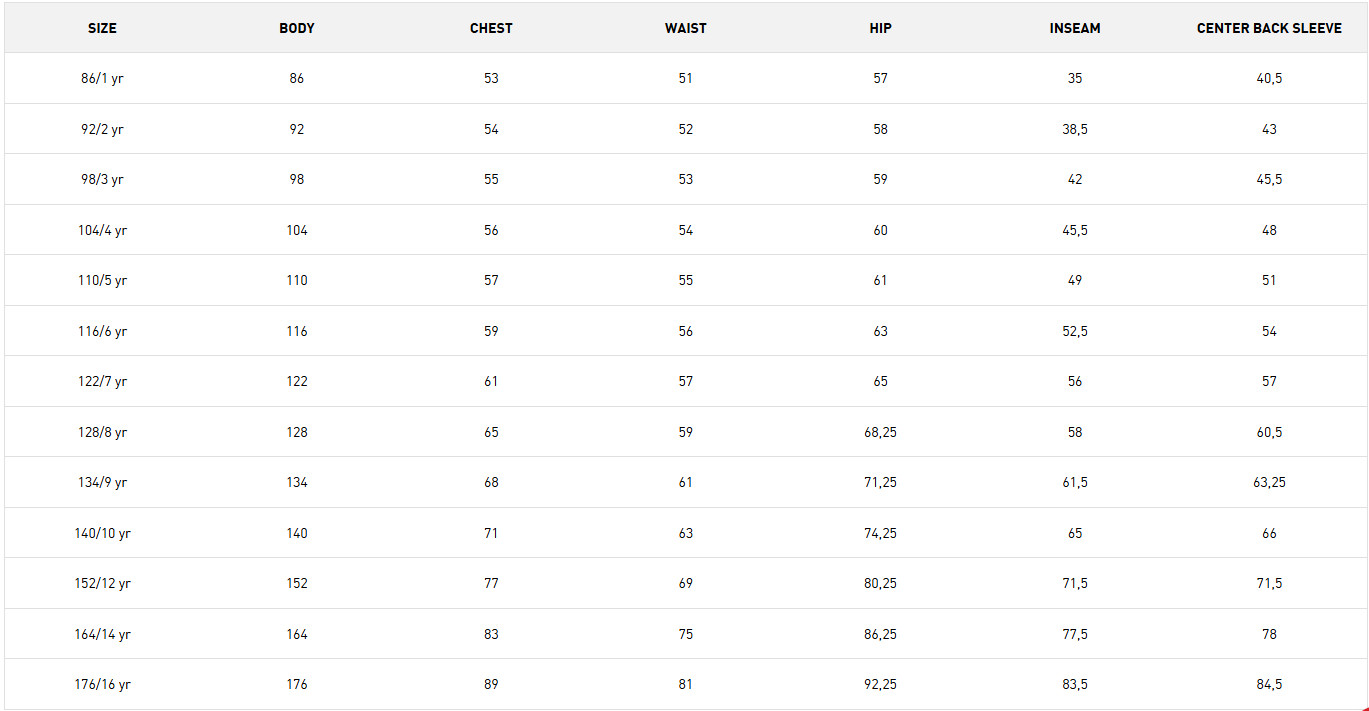Select the 128/8 yr size label
The height and width of the screenshot is (711, 1369).
[x=102, y=432]
